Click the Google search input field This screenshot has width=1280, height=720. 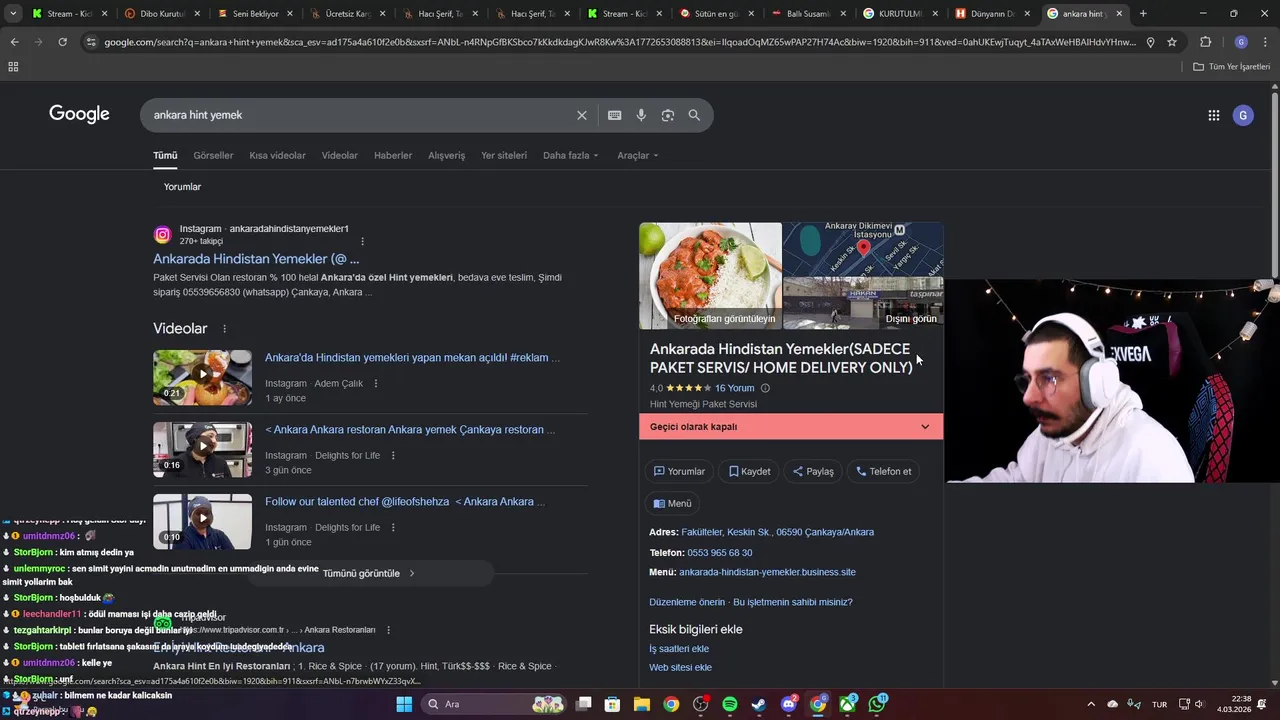coord(360,115)
